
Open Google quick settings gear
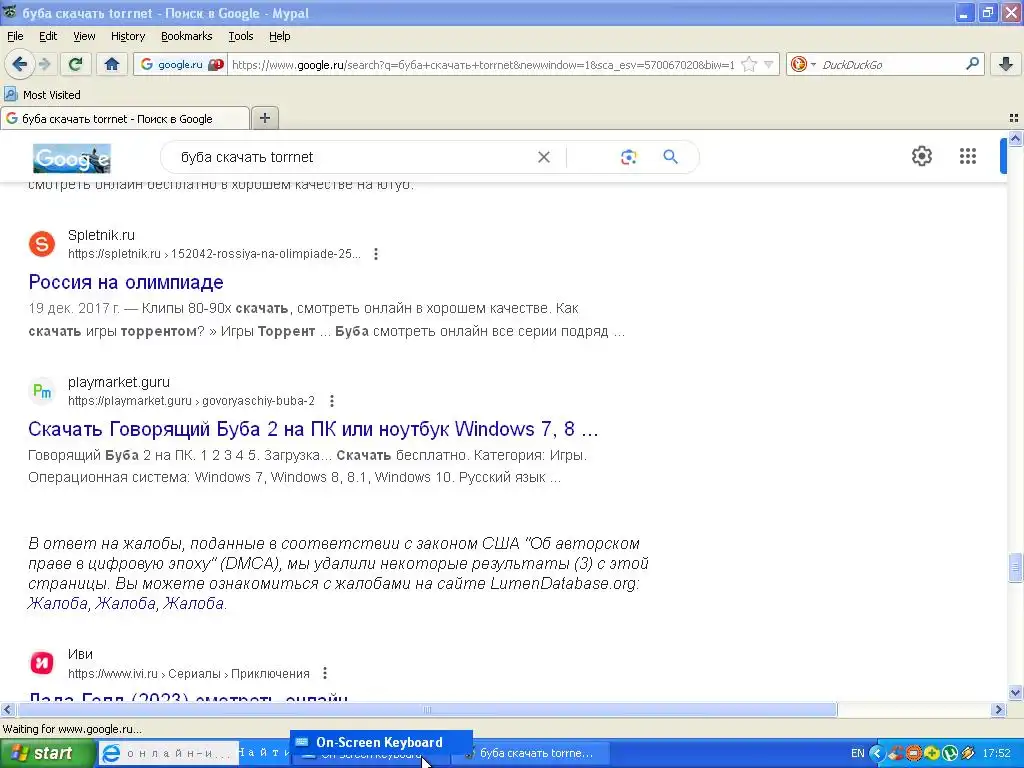click(x=921, y=156)
